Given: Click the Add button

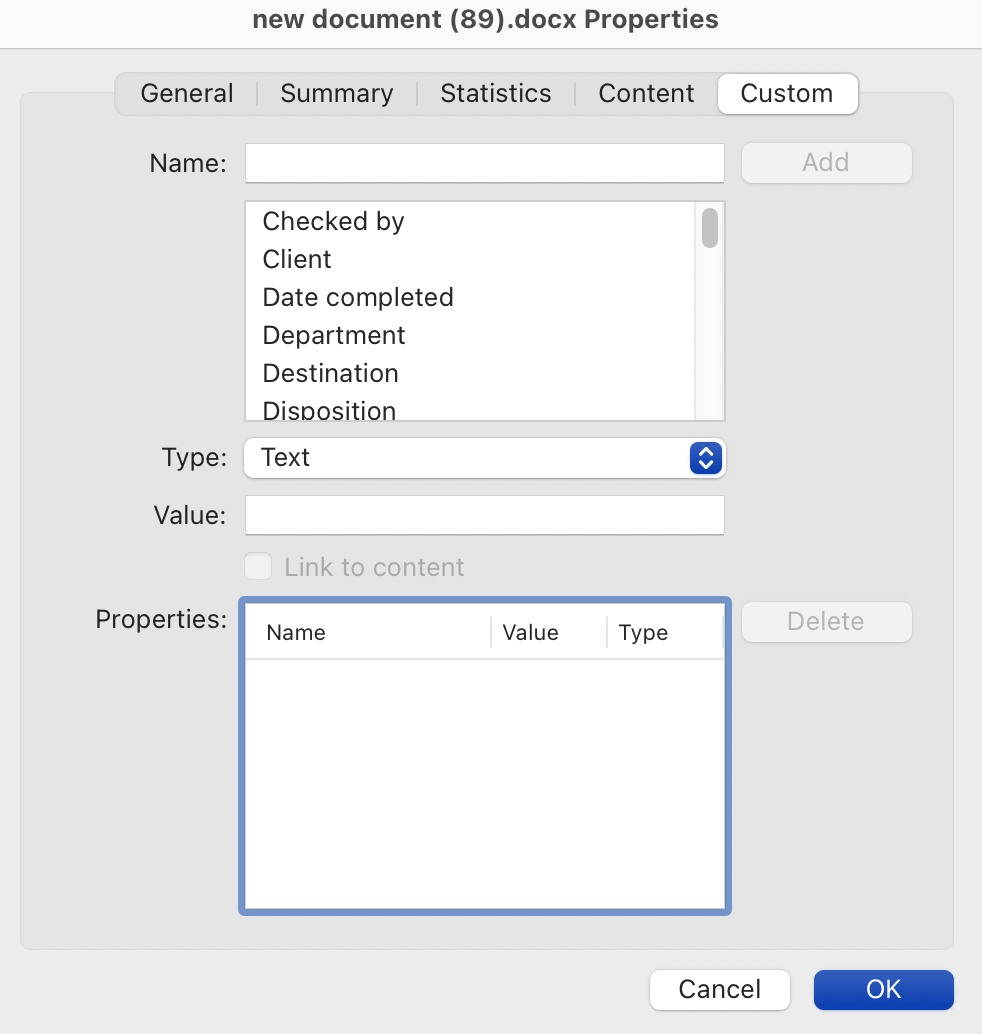Looking at the screenshot, I should tap(826, 163).
